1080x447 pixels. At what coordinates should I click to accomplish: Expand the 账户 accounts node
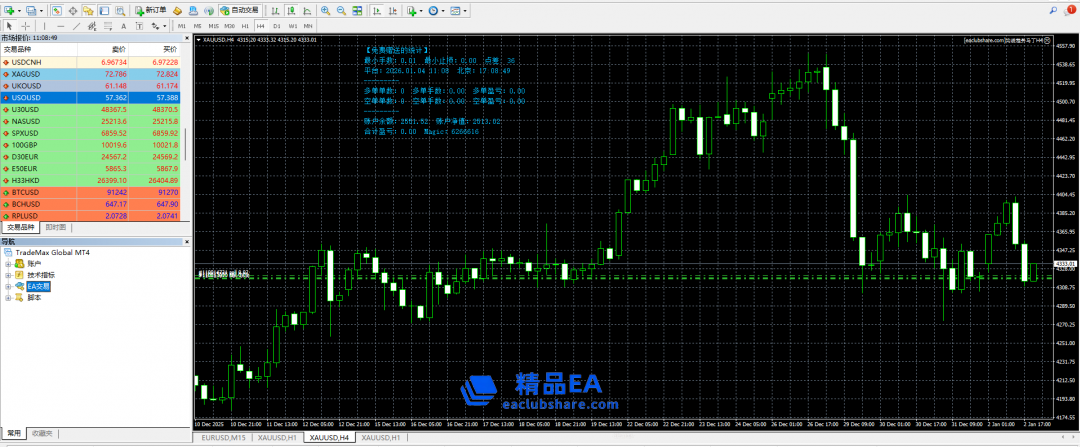8,264
